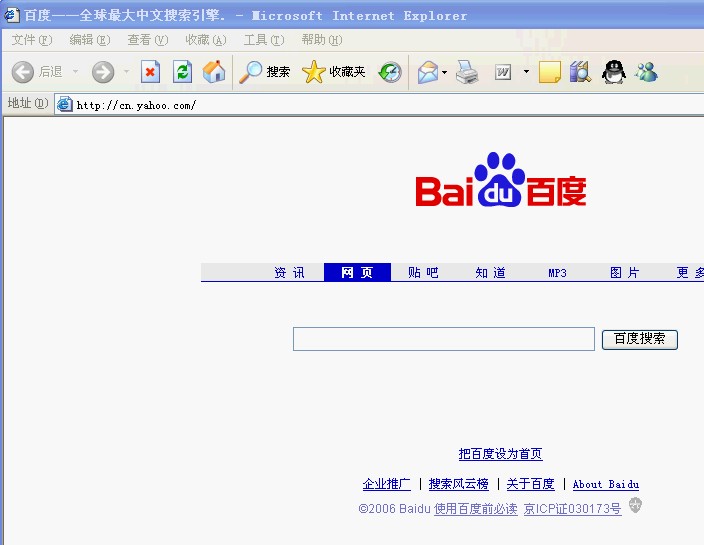The width and height of the screenshot is (704, 545).
Task: Open the 使用百度前必读 link
Action: coord(475,509)
